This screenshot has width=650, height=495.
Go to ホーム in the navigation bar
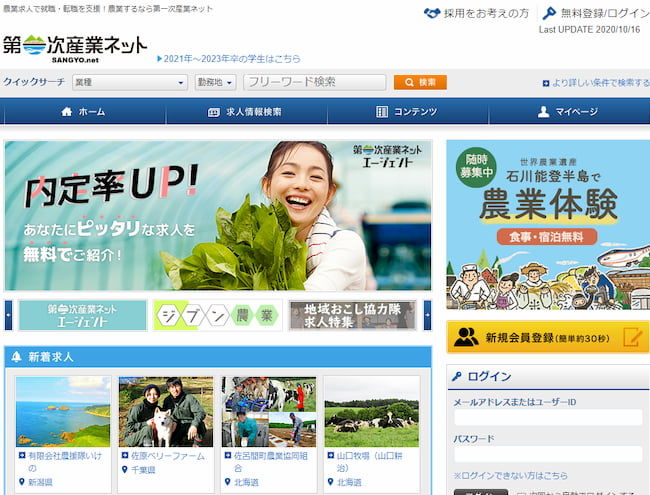point(83,112)
